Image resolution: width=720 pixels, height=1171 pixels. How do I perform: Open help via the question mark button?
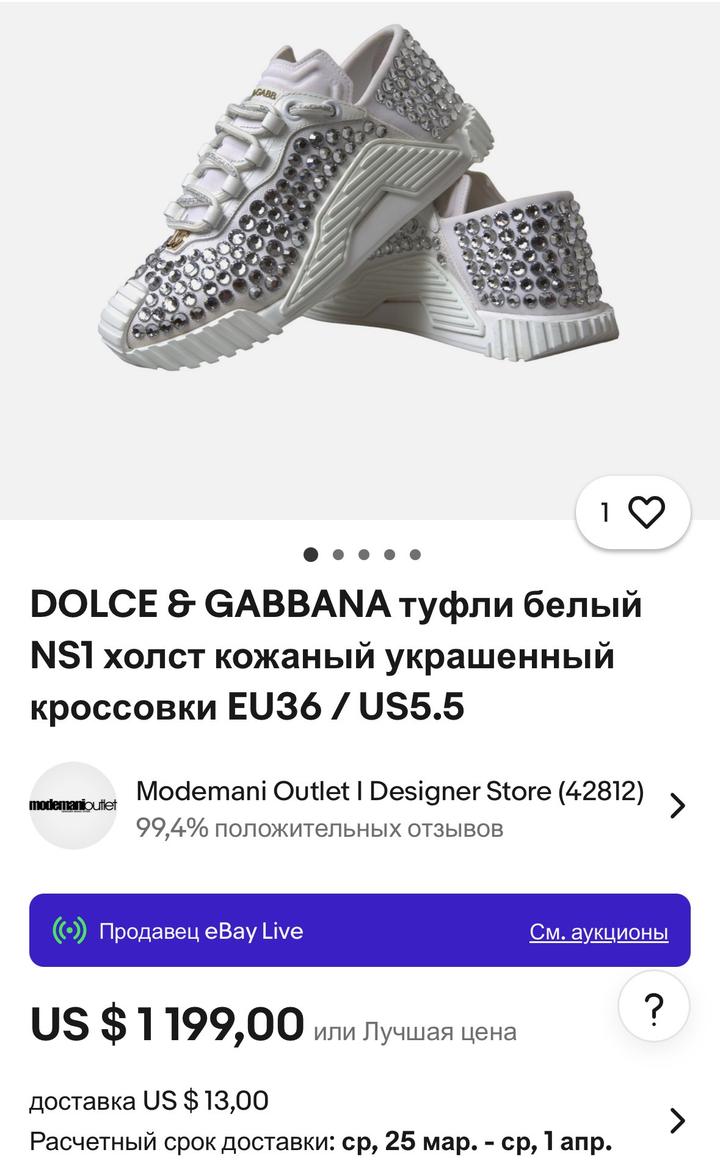click(653, 1009)
